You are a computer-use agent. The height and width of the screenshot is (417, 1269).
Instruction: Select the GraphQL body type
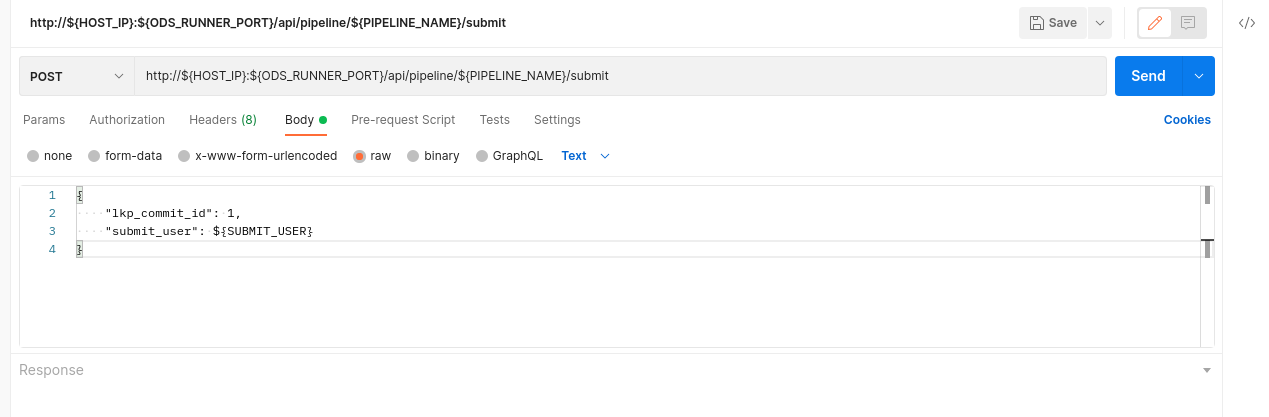[x=482, y=156]
